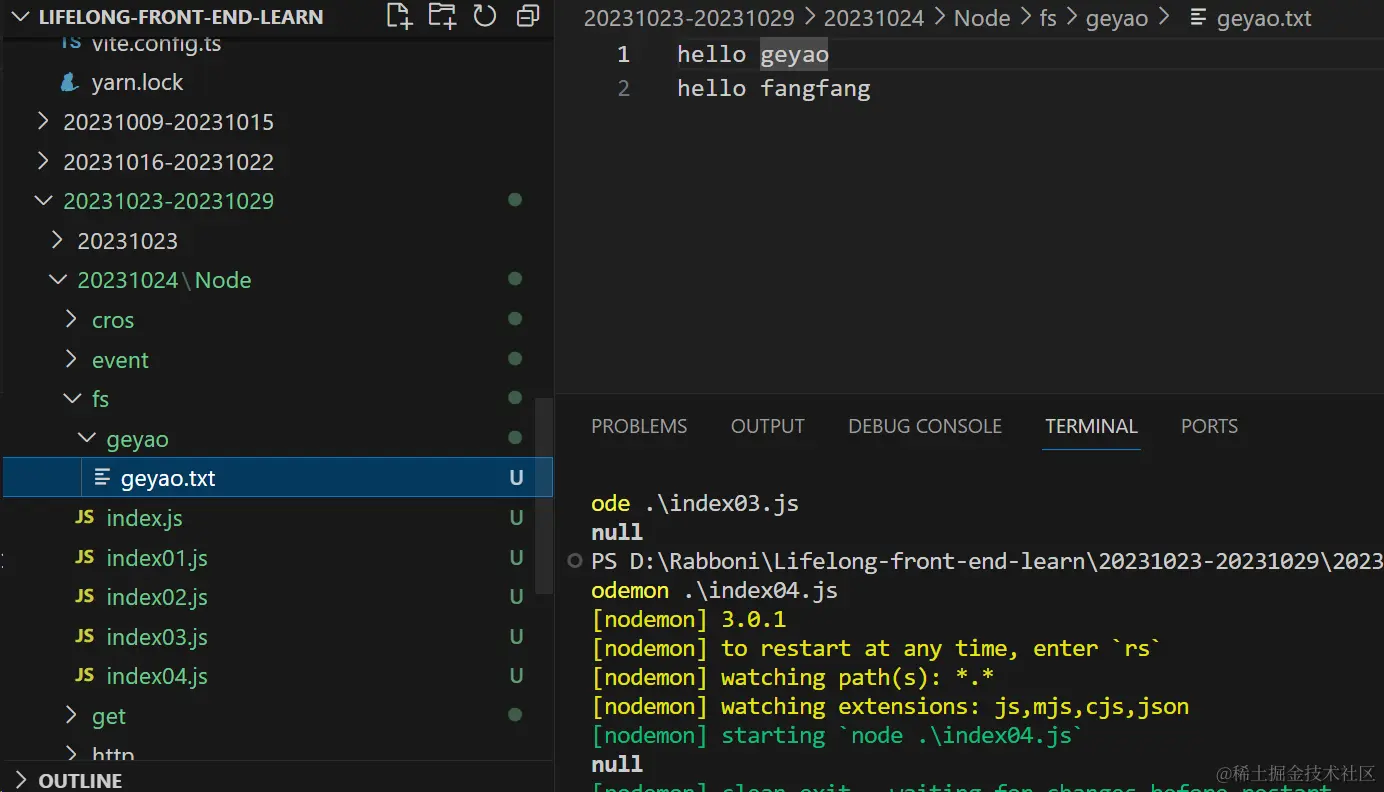This screenshot has width=1384, height=792.
Task: Select geyao.txt in the file tree
Action: point(278,478)
